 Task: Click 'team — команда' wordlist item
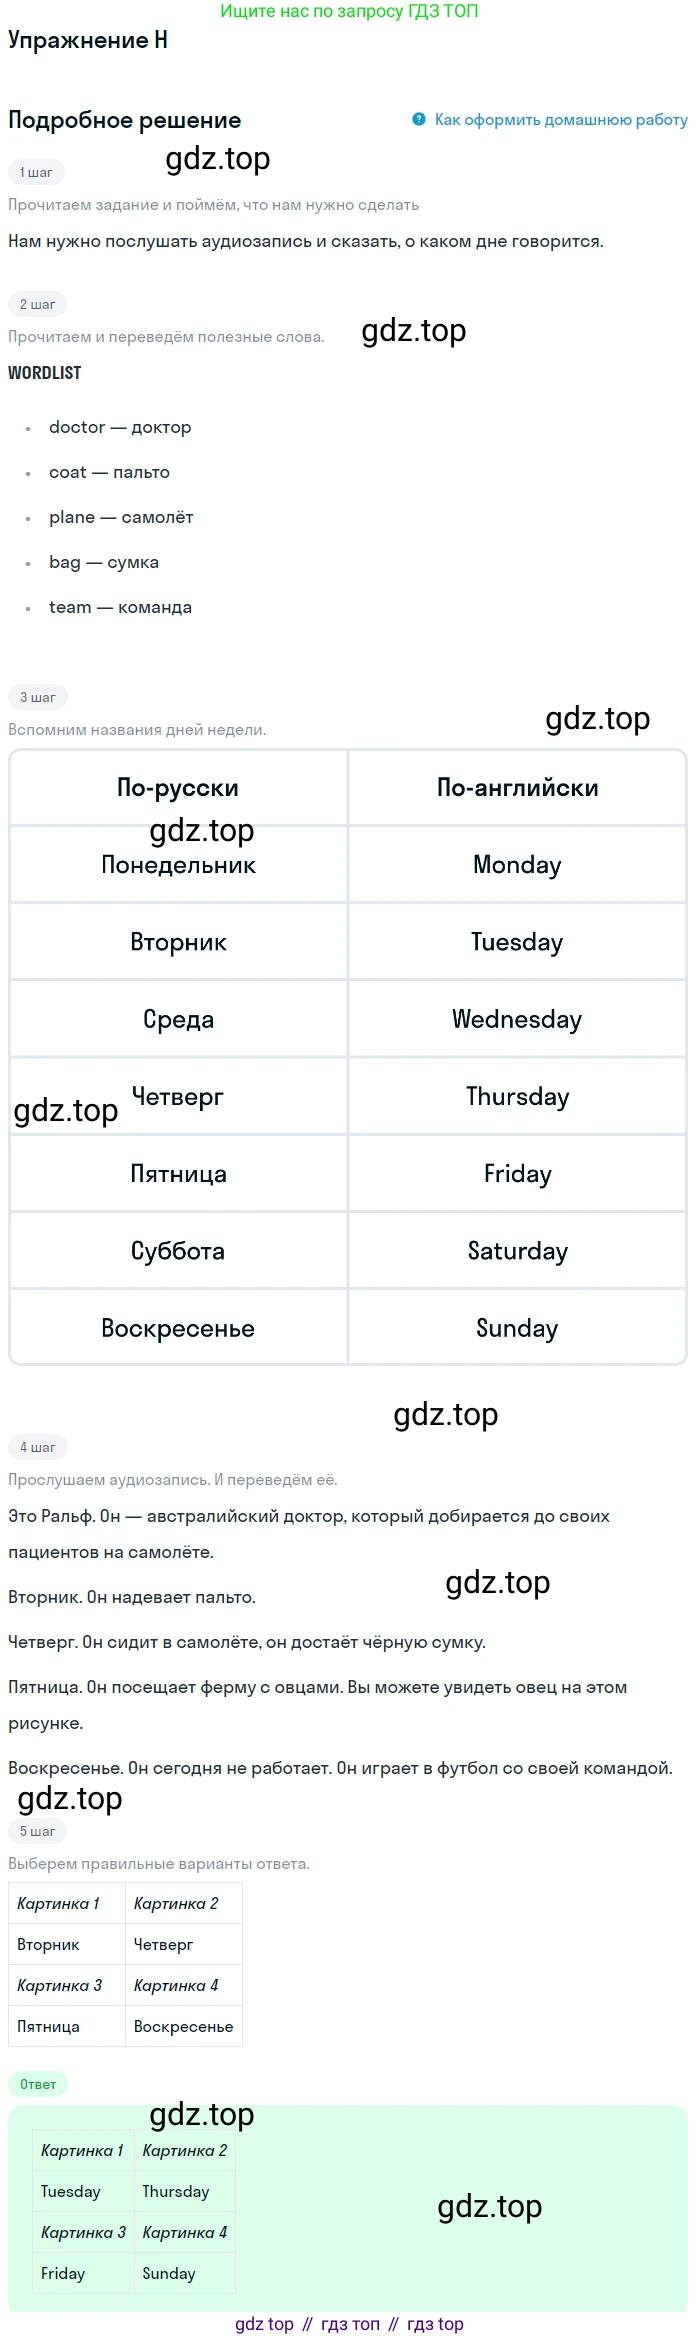(x=120, y=607)
